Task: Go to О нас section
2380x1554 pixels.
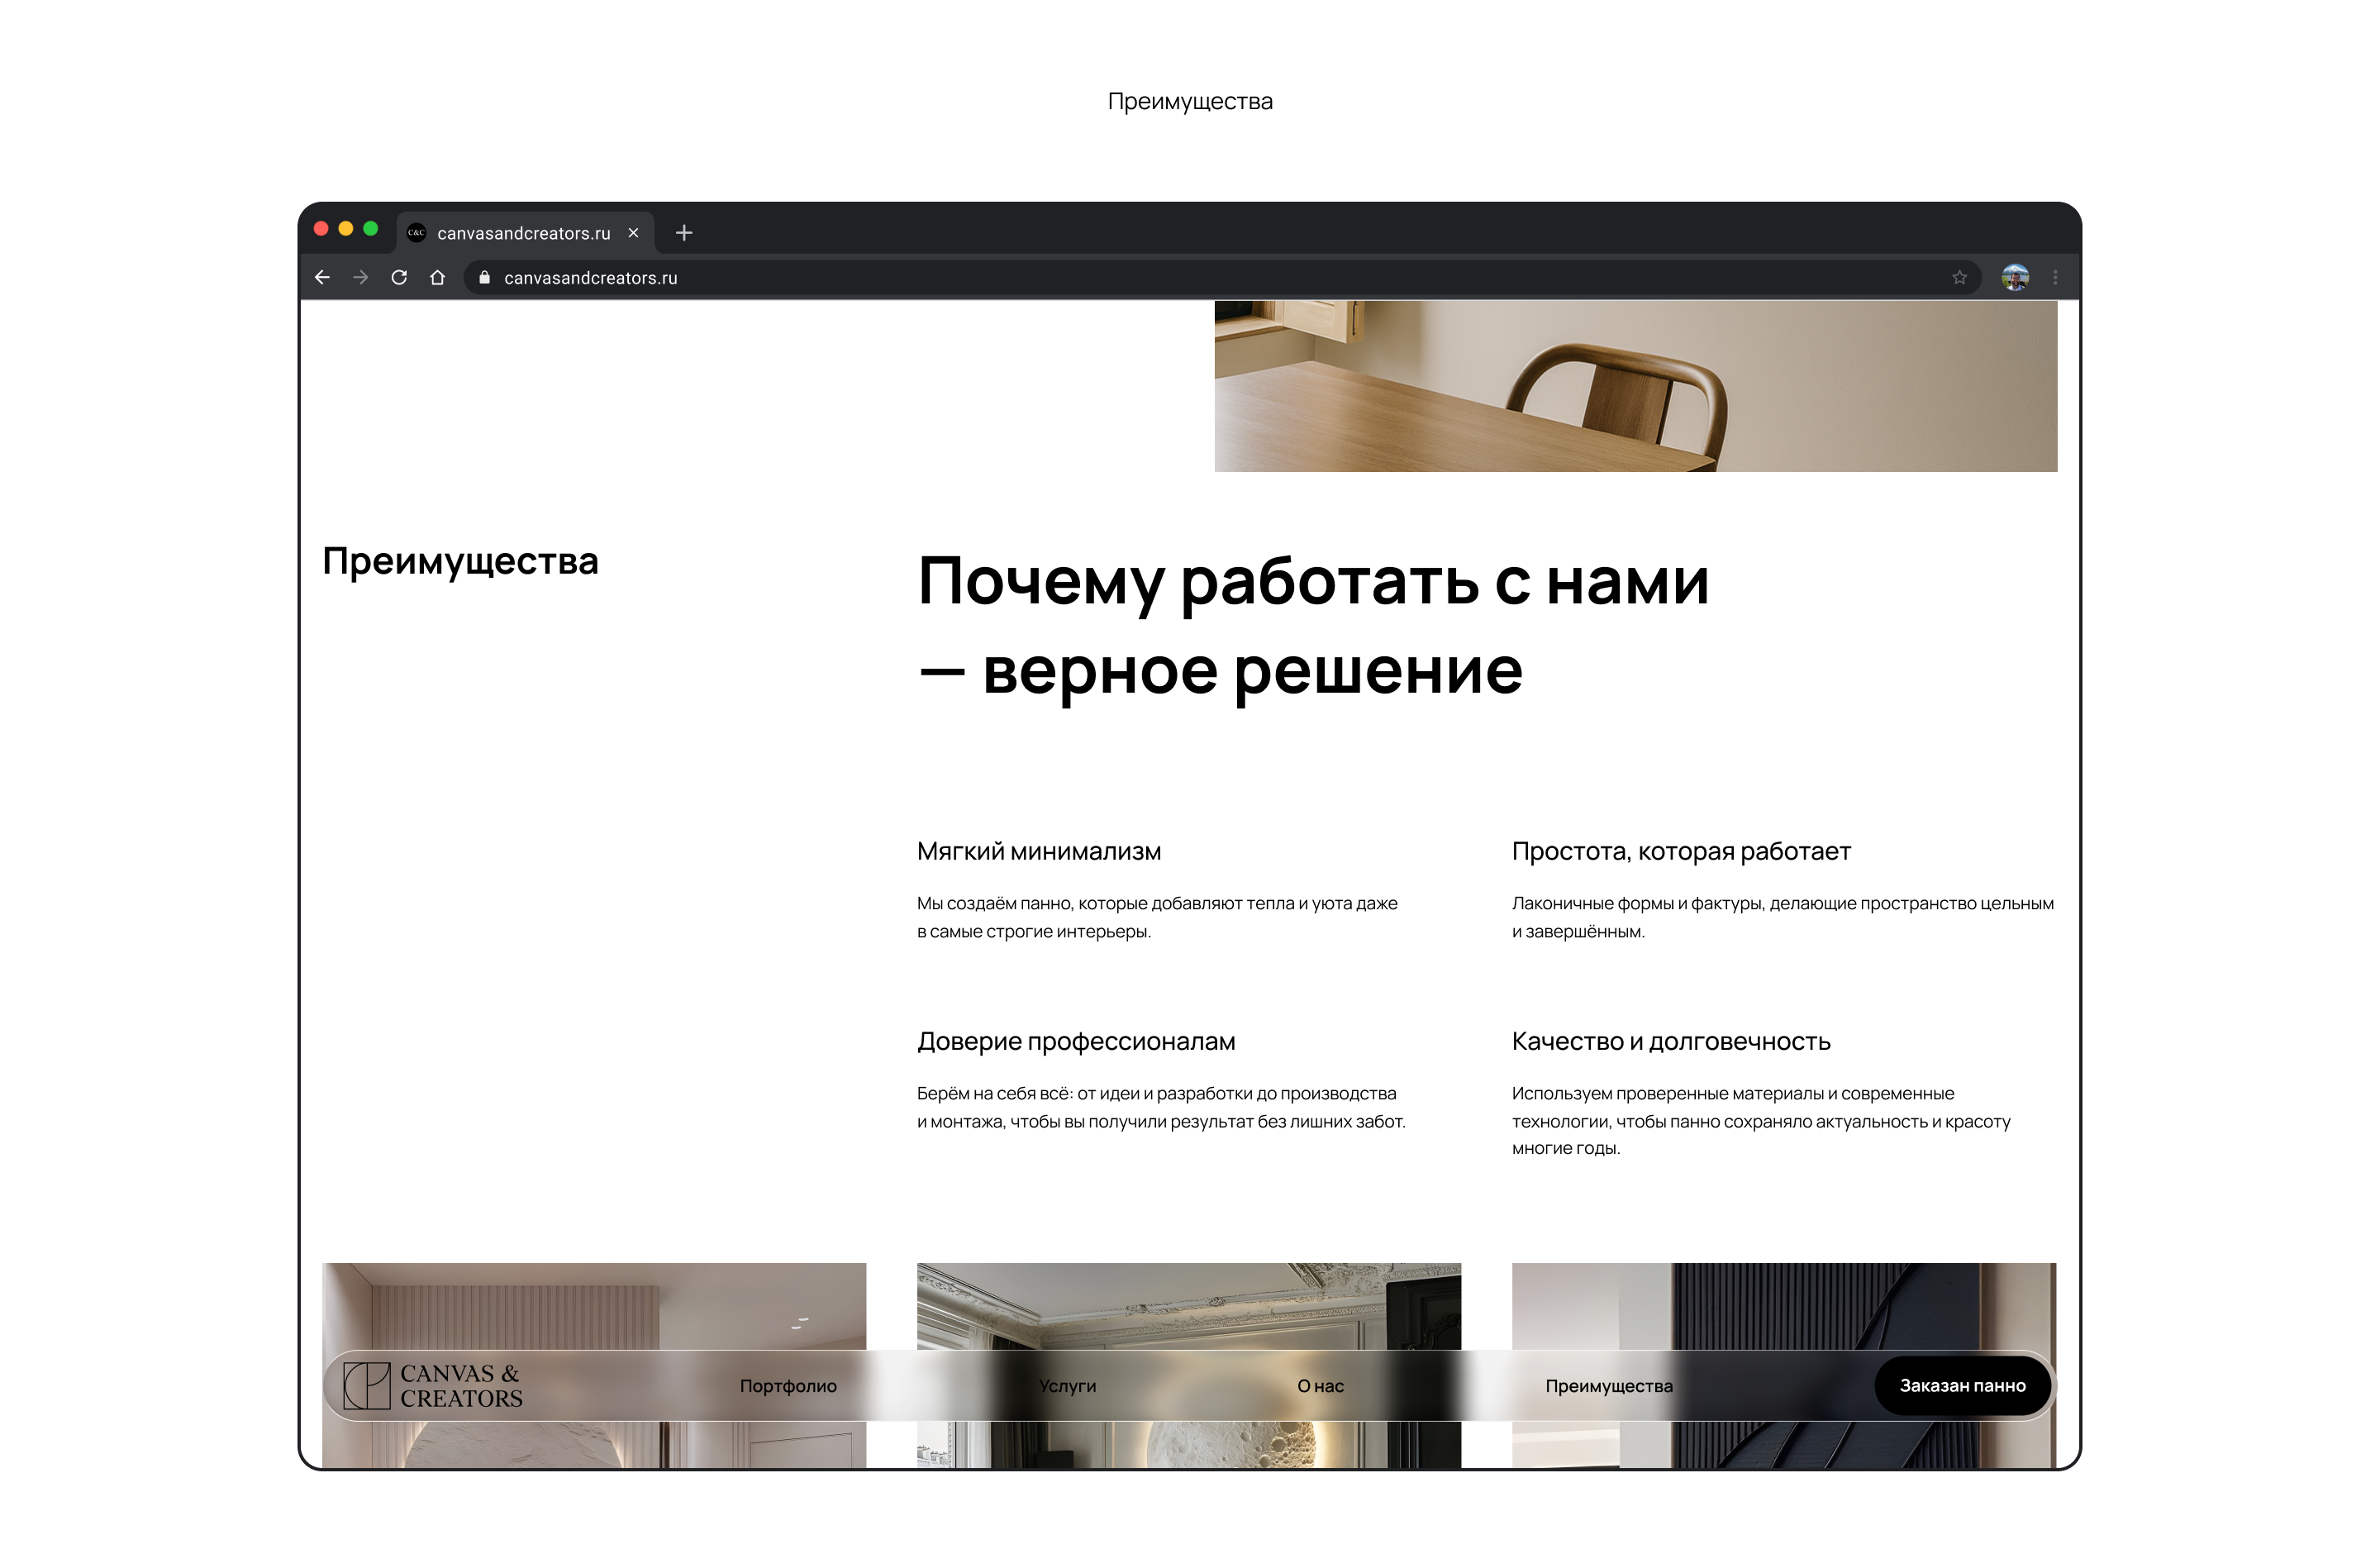Action: (1320, 1385)
